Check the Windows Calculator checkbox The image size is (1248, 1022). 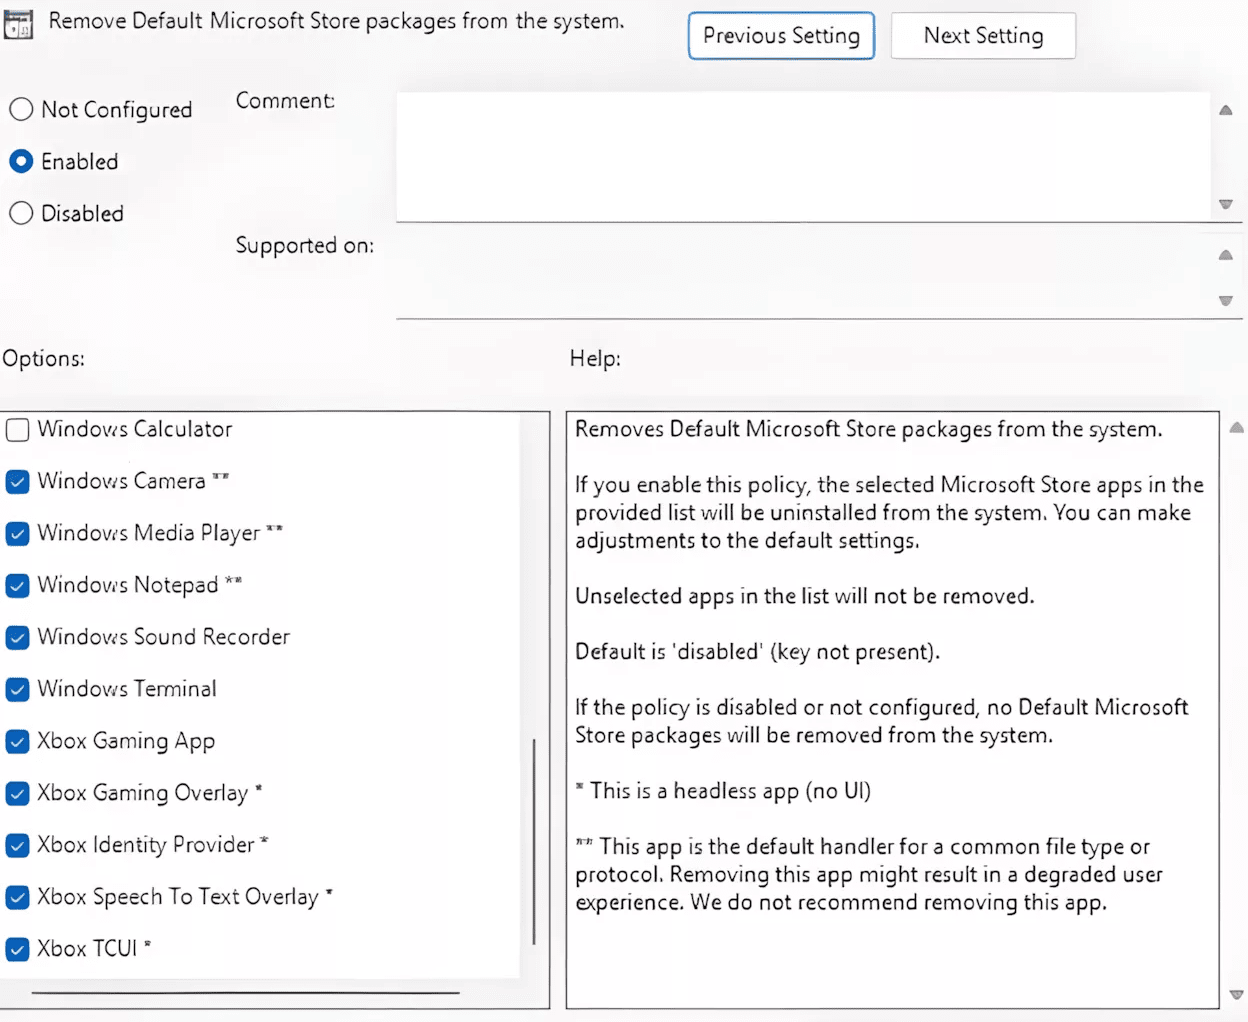(x=17, y=429)
